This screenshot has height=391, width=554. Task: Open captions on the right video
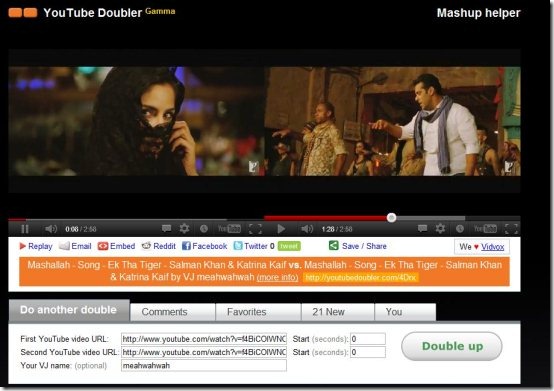point(422,229)
